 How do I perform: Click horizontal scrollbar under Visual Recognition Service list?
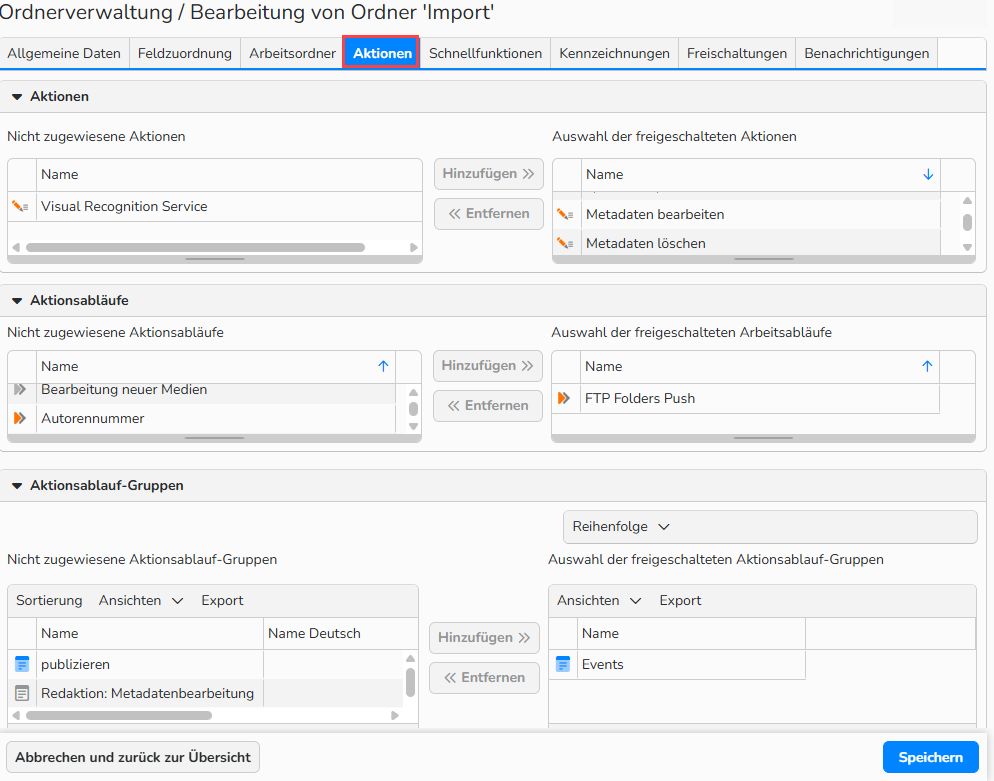pyautogui.click(x=195, y=247)
